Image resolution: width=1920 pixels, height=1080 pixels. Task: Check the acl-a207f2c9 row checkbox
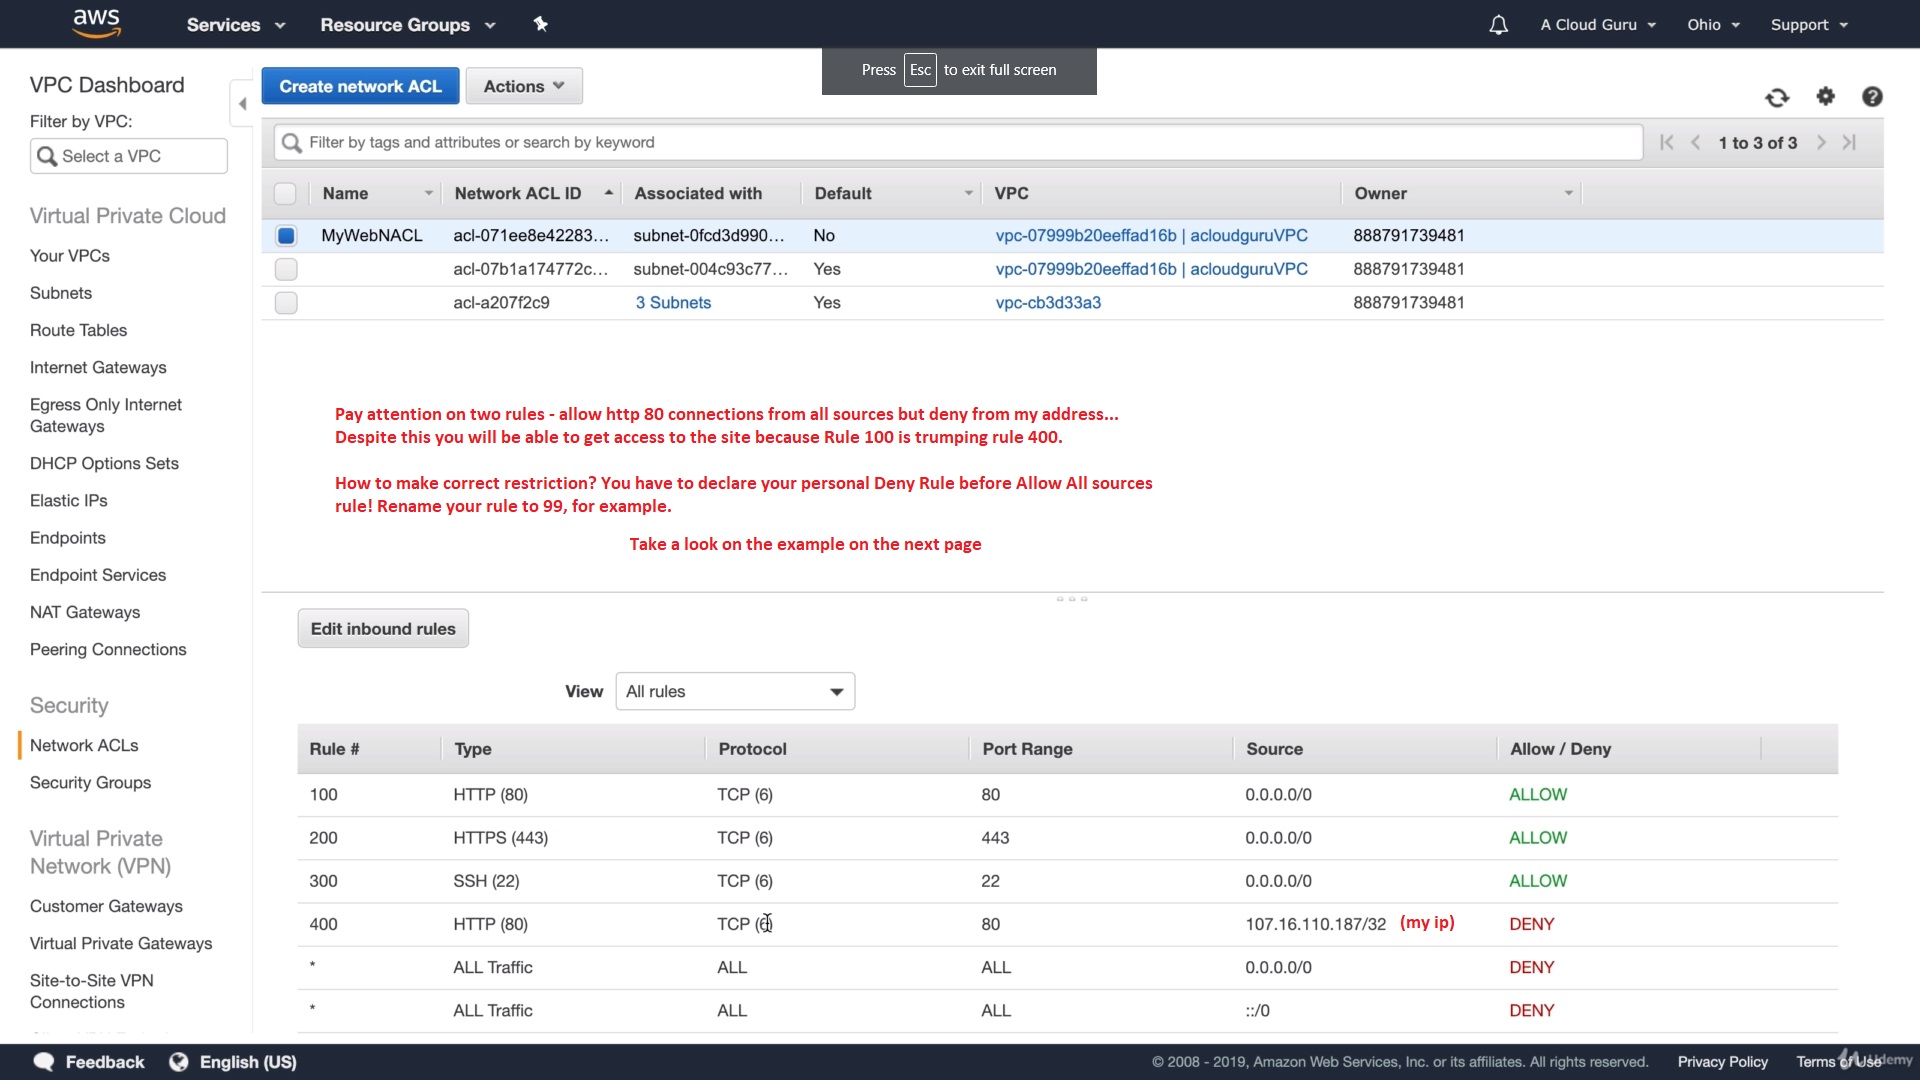(286, 303)
